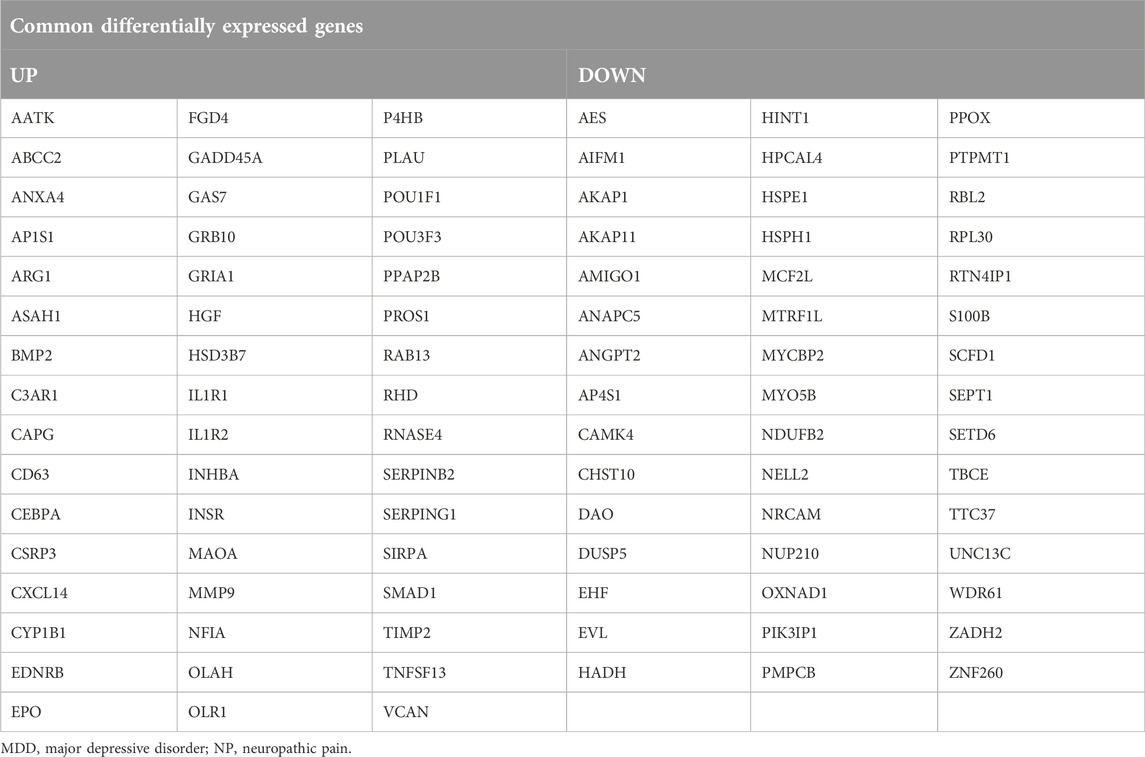Click the VCAN table cell
The height and width of the screenshot is (757, 1145).
pos(469,712)
